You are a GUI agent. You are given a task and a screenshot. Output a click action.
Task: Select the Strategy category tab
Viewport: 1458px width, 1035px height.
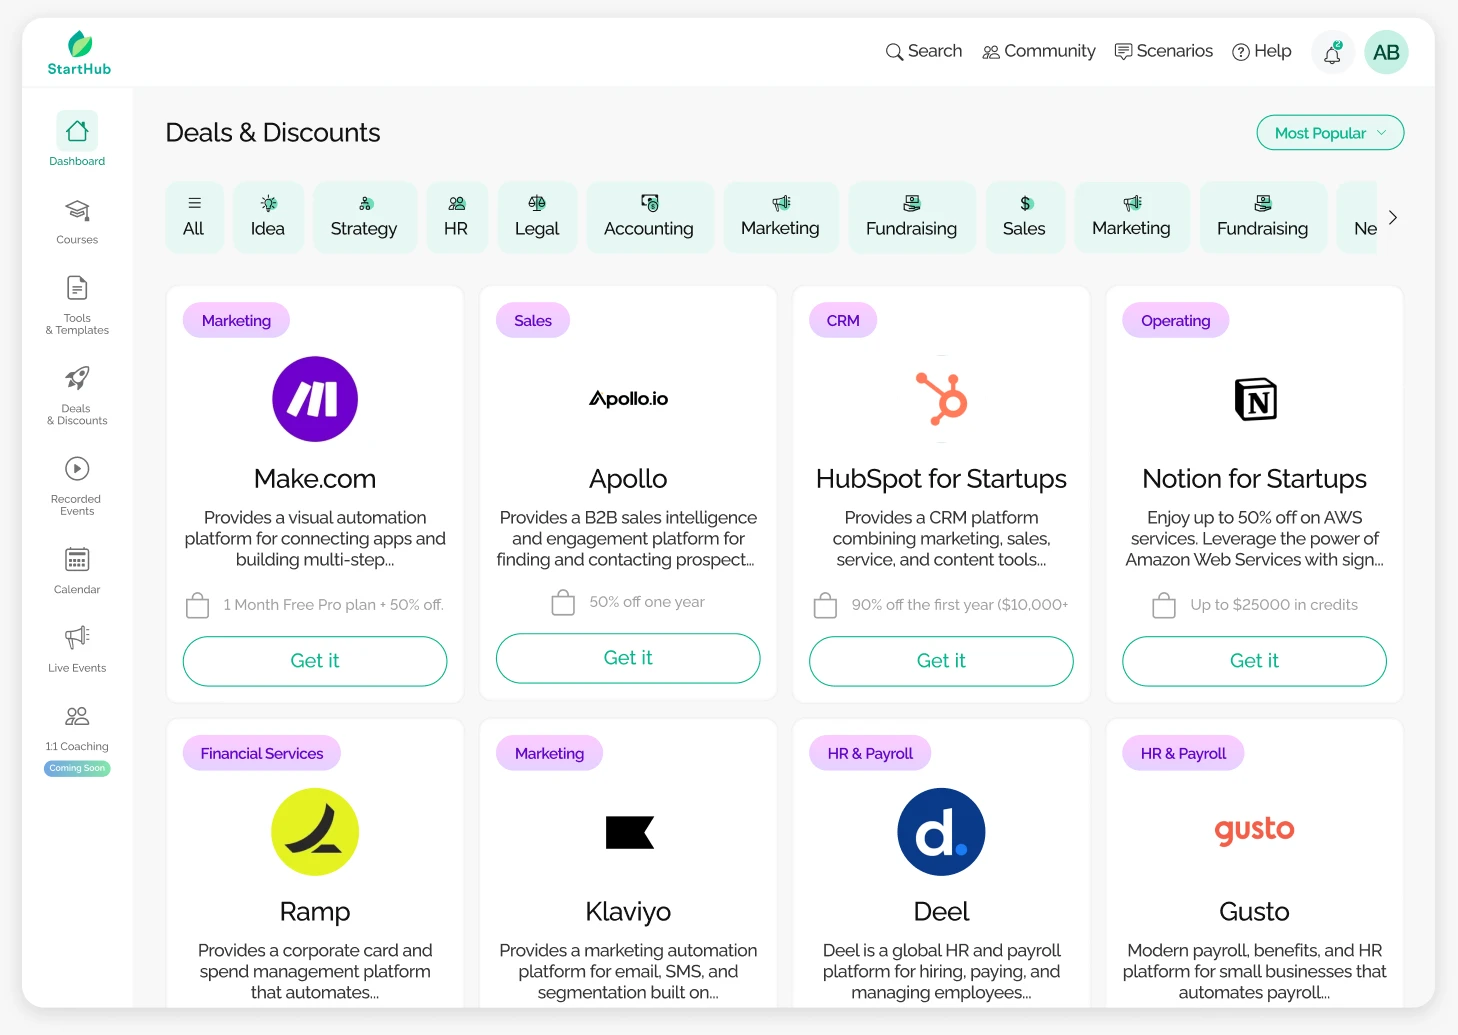coord(364,217)
